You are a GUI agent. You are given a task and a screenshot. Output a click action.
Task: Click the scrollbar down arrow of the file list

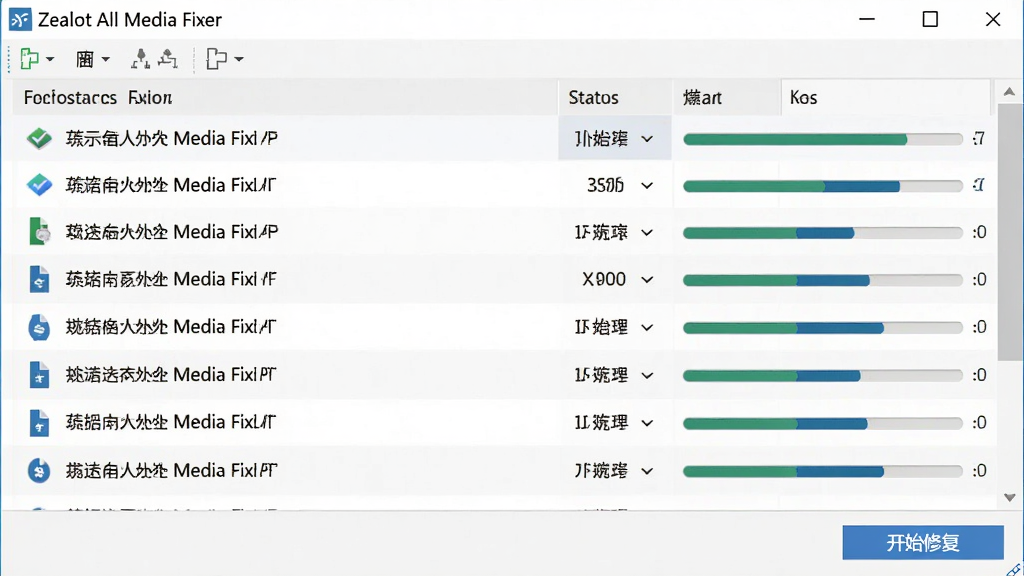[x=1010, y=498]
